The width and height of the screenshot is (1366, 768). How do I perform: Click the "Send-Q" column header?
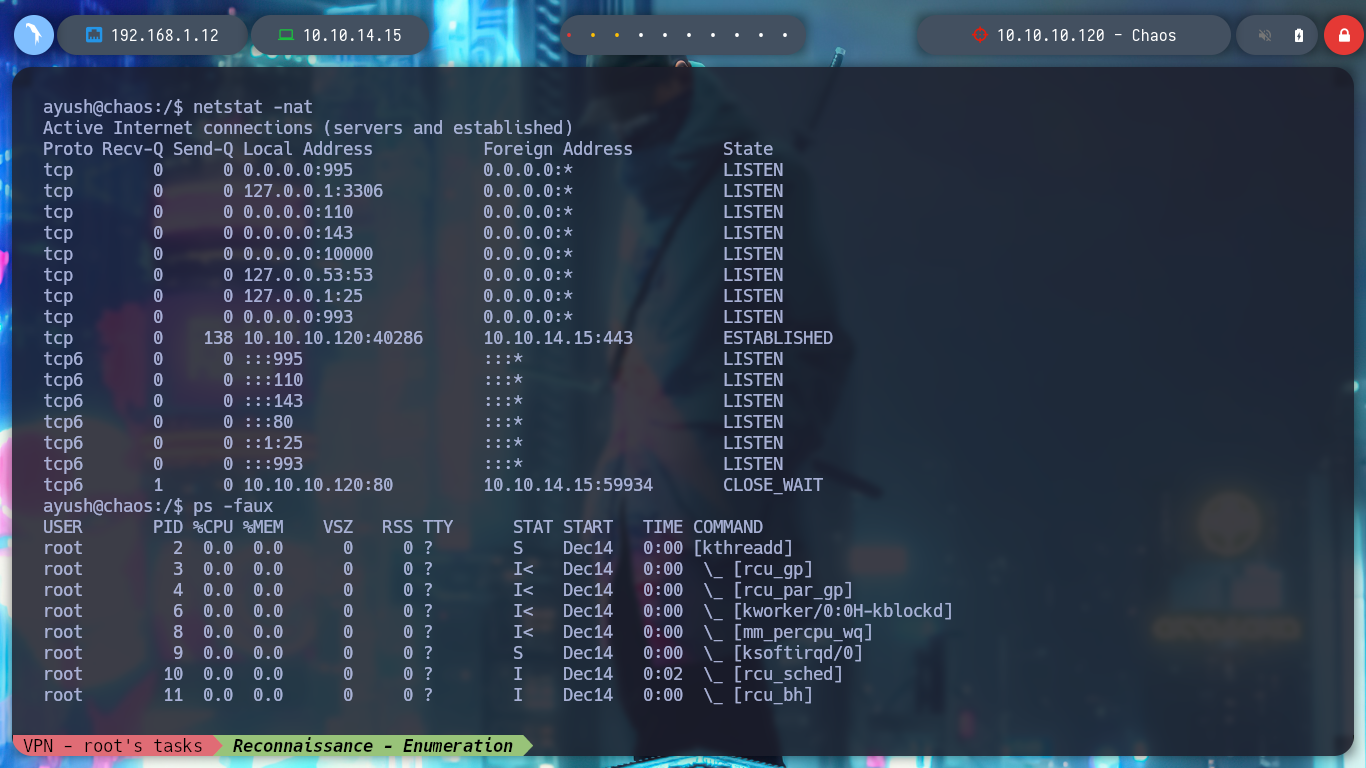(203, 149)
